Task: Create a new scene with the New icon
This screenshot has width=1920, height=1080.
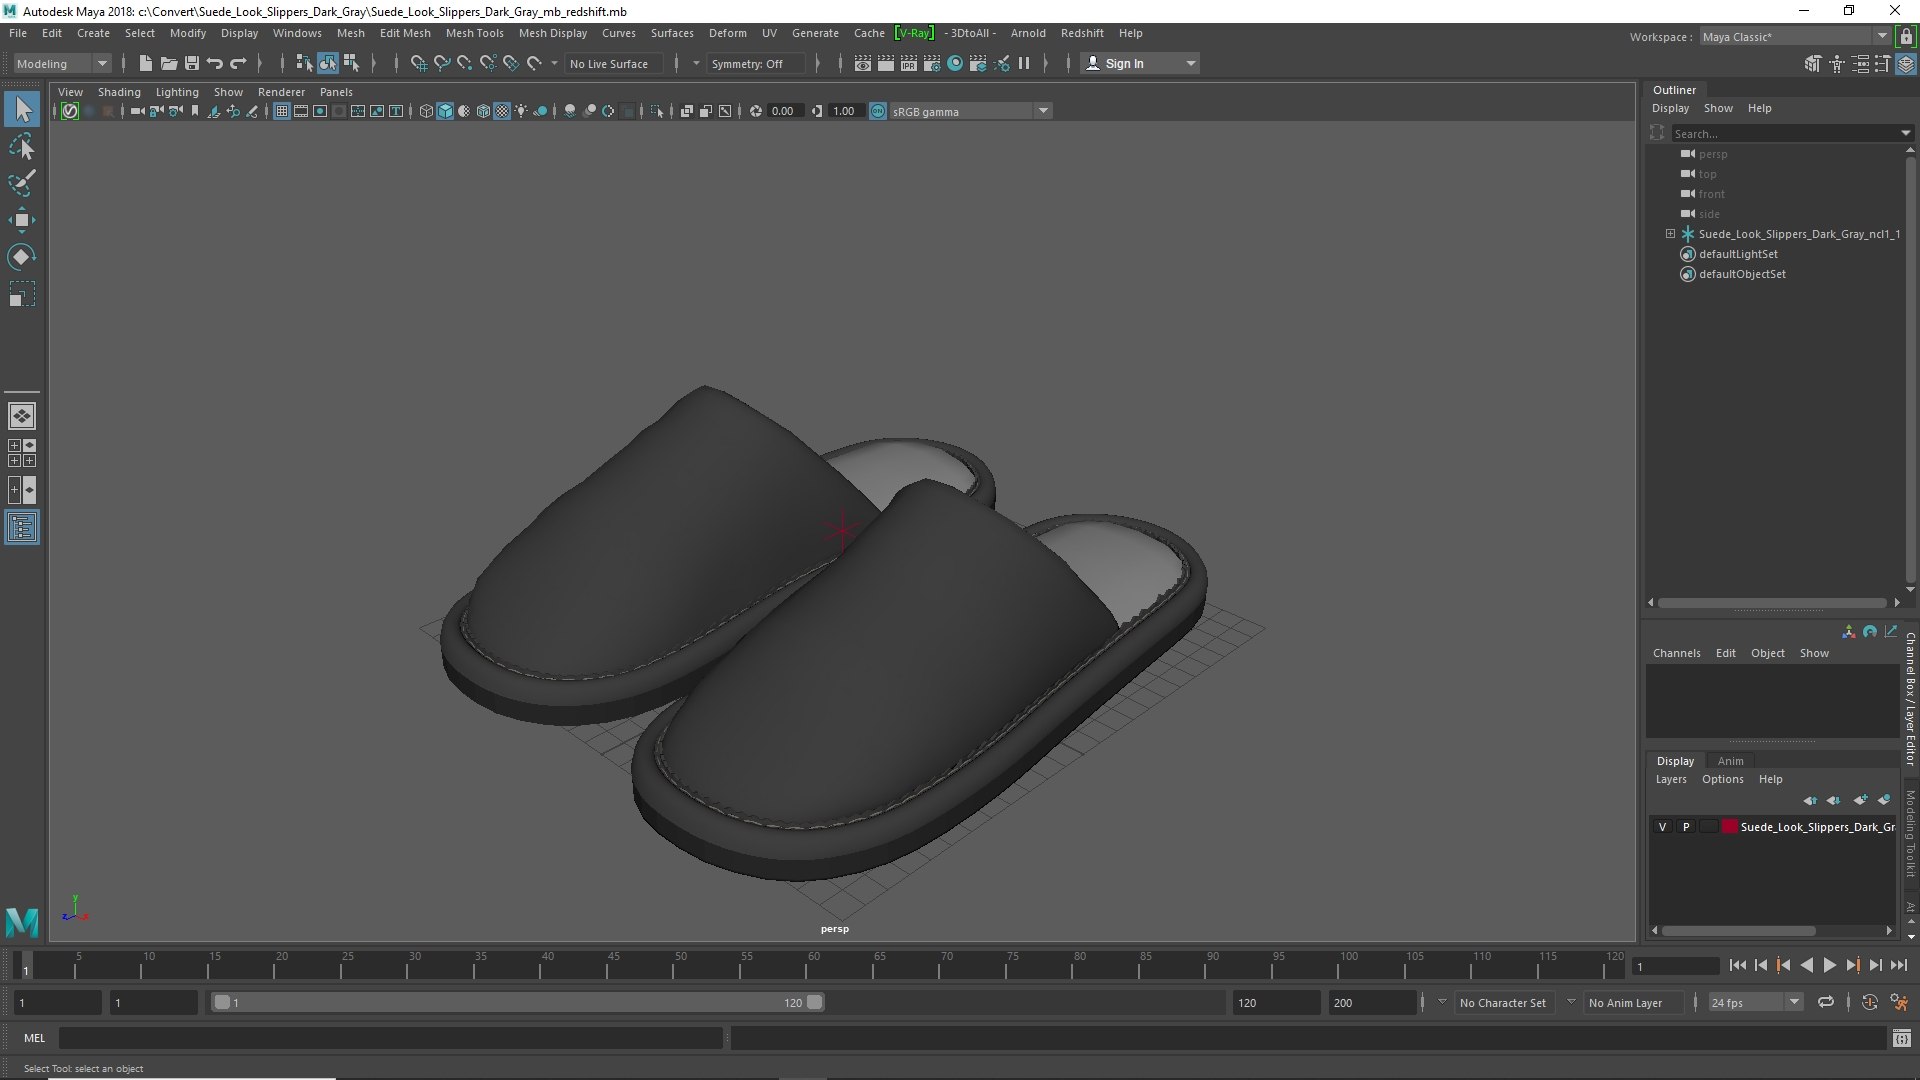Action: (145, 63)
